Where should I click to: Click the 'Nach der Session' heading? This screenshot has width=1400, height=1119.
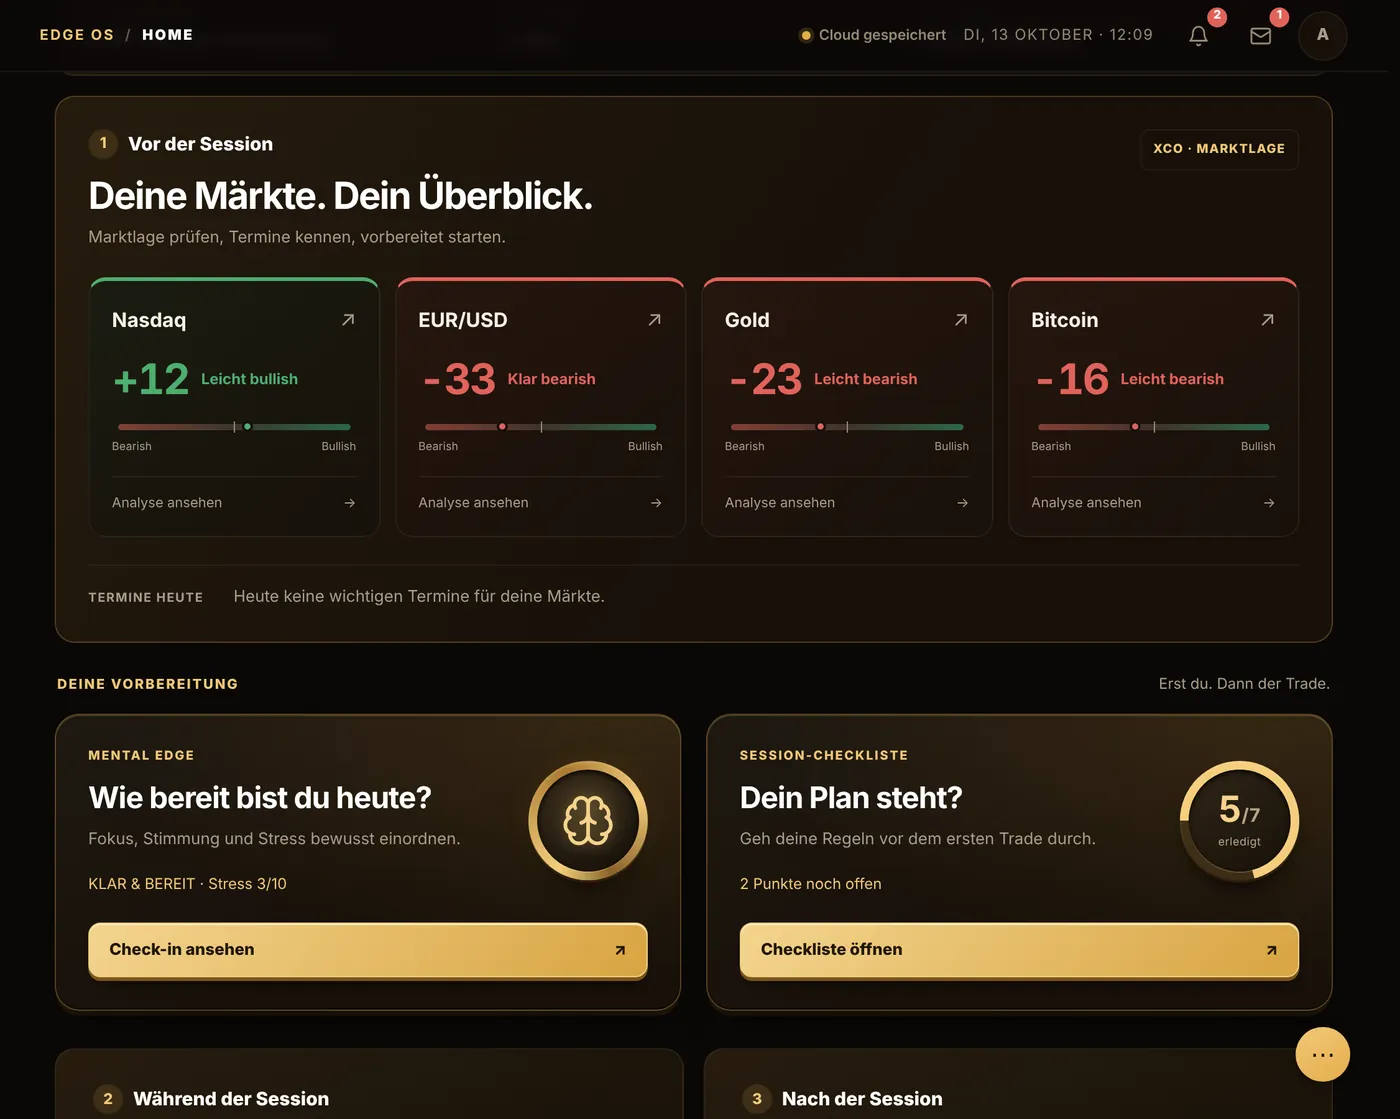click(862, 1099)
